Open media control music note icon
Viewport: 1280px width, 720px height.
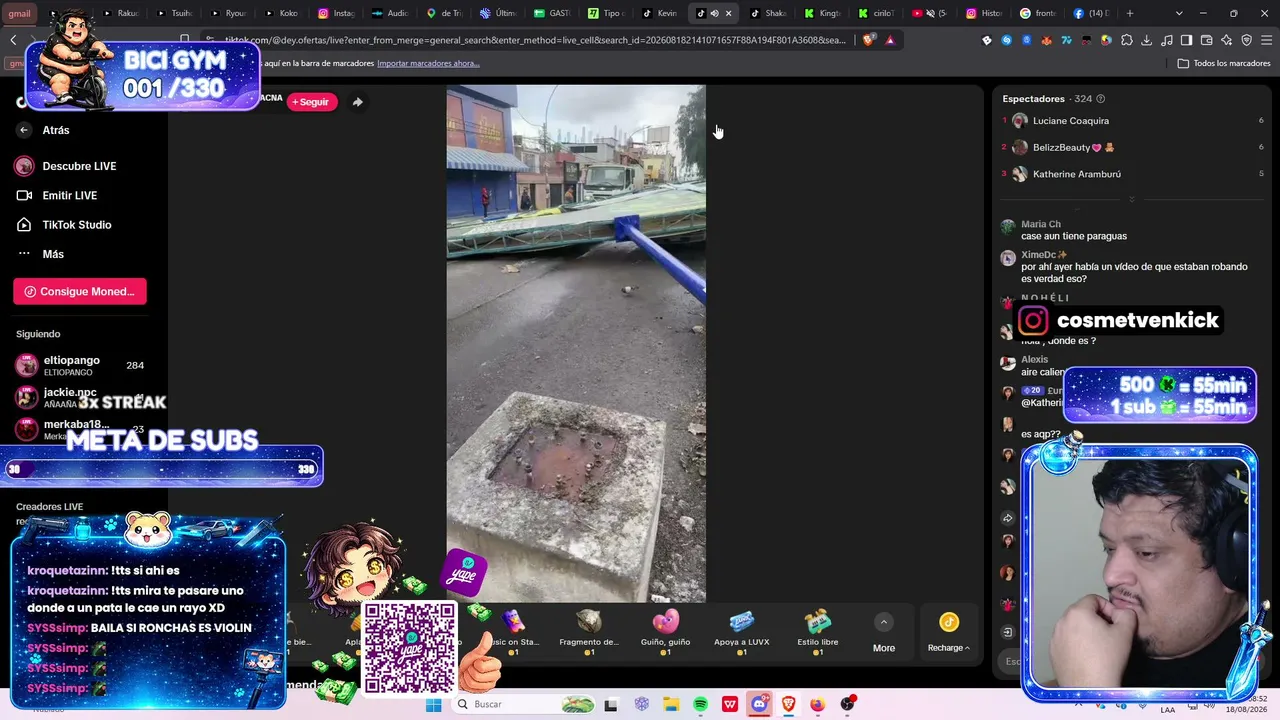[x=1166, y=40]
